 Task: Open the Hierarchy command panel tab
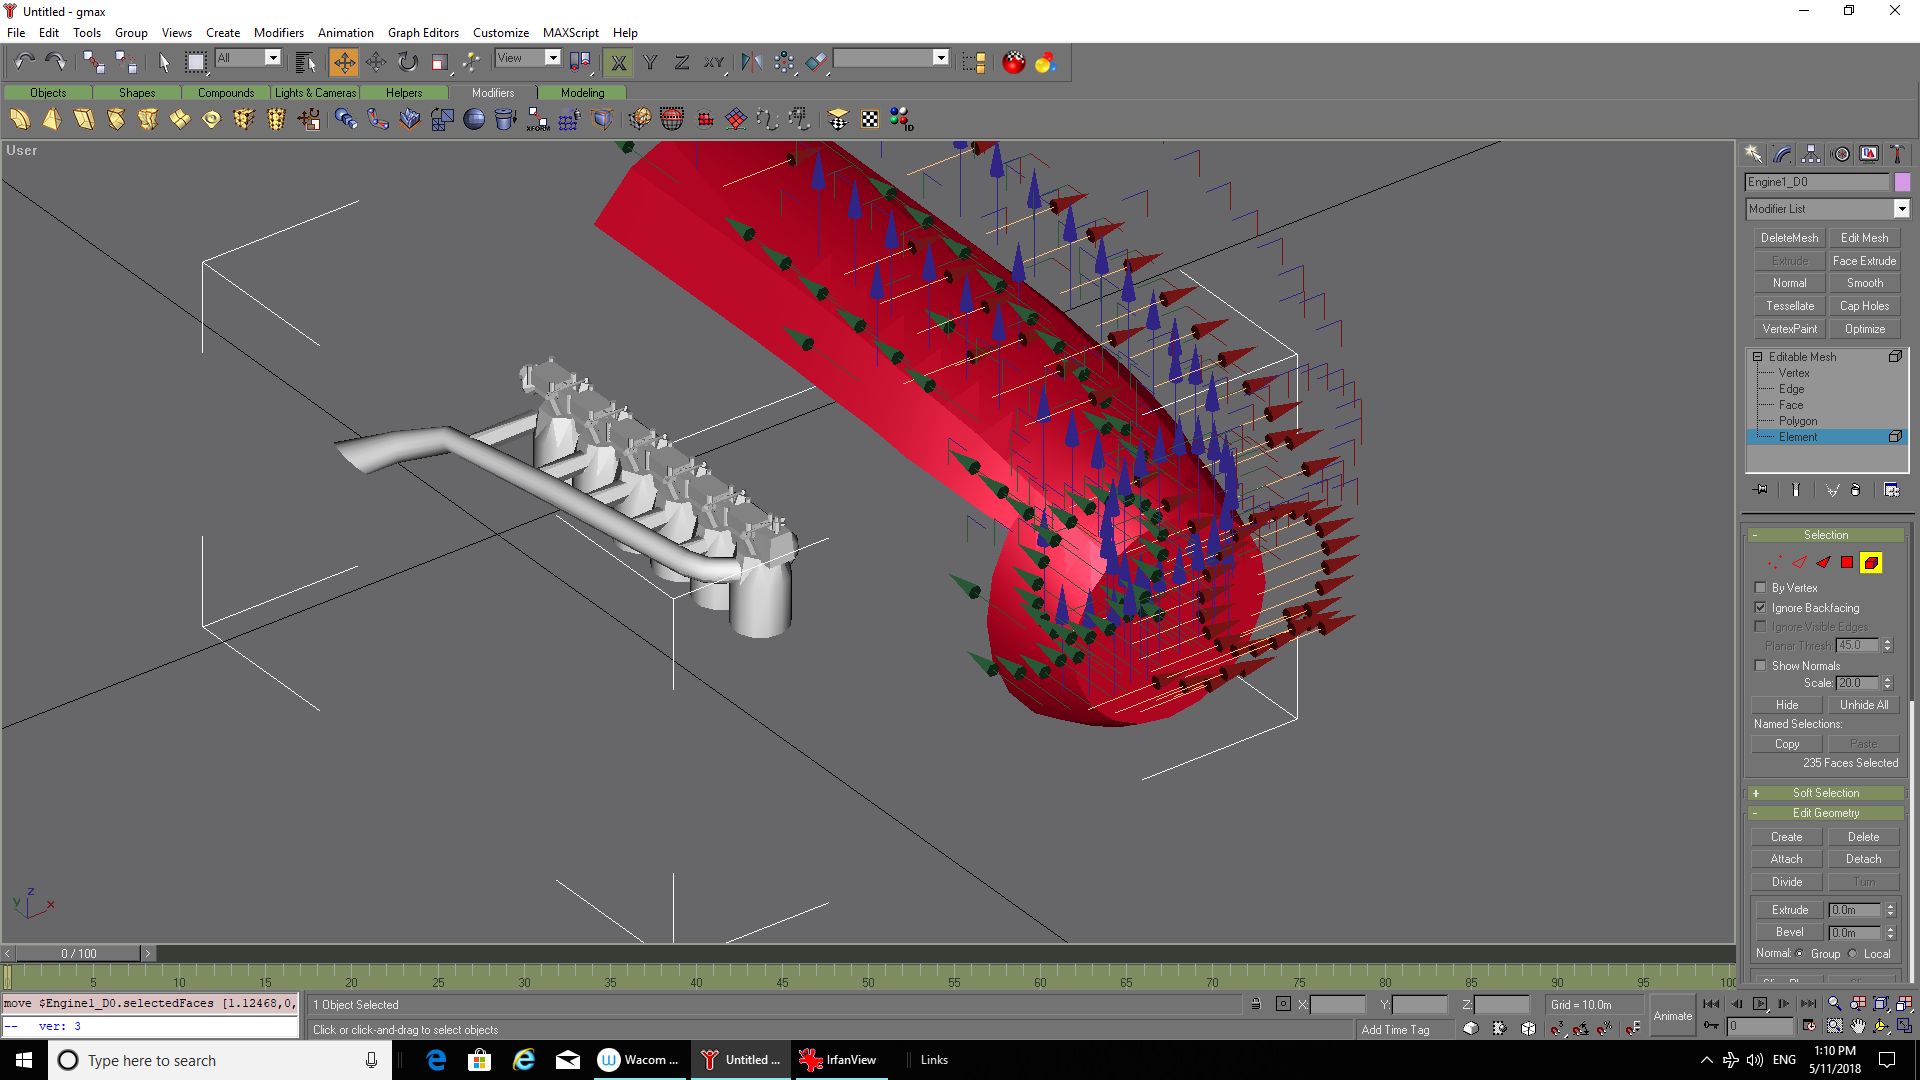(x=1811, y=154)
